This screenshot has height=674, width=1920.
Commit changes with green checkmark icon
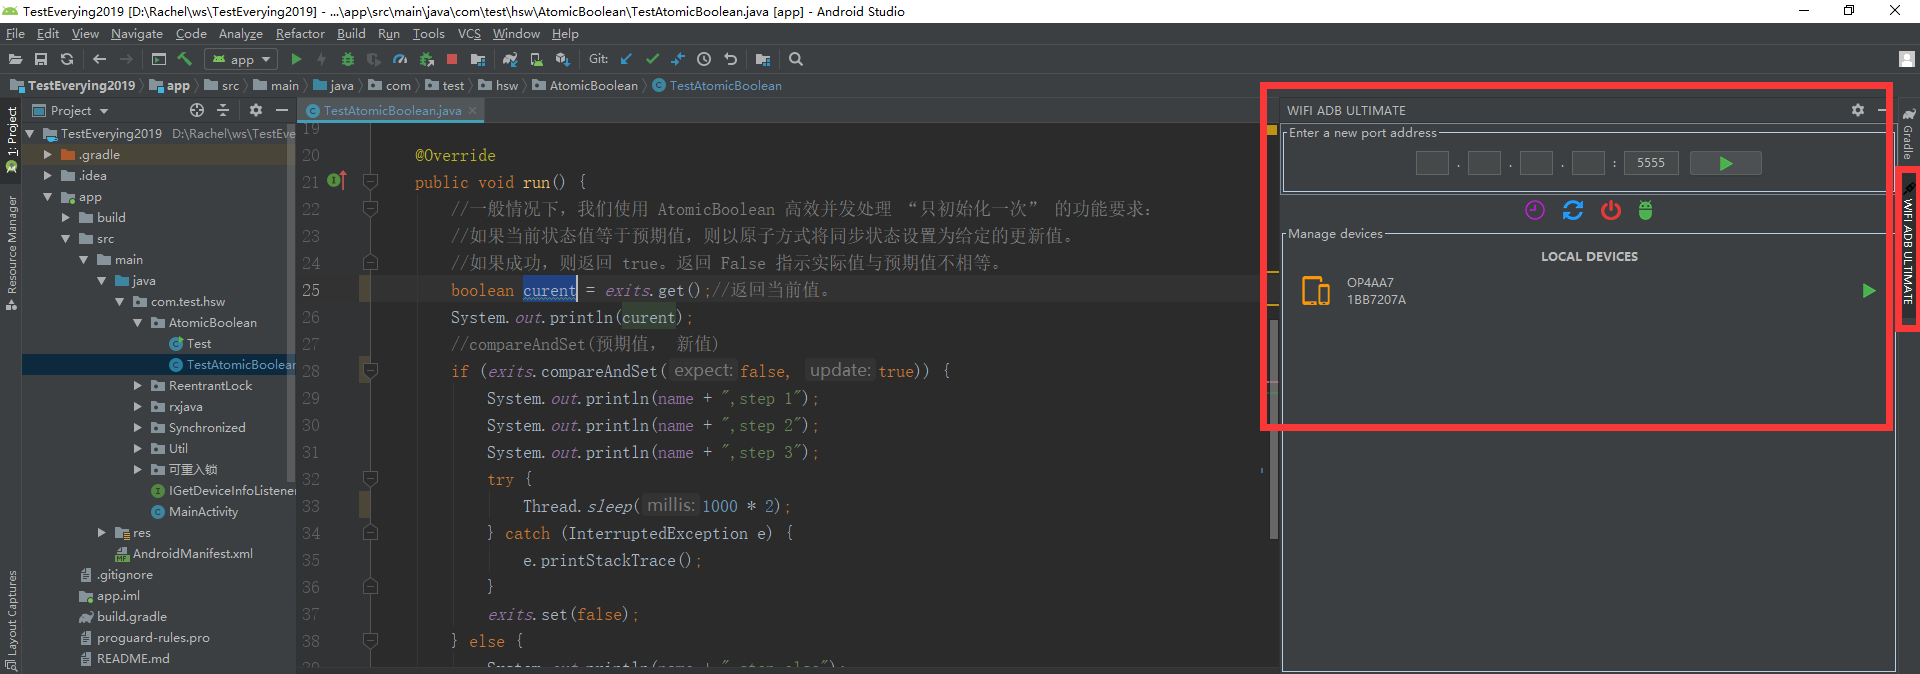pos(652,59)
